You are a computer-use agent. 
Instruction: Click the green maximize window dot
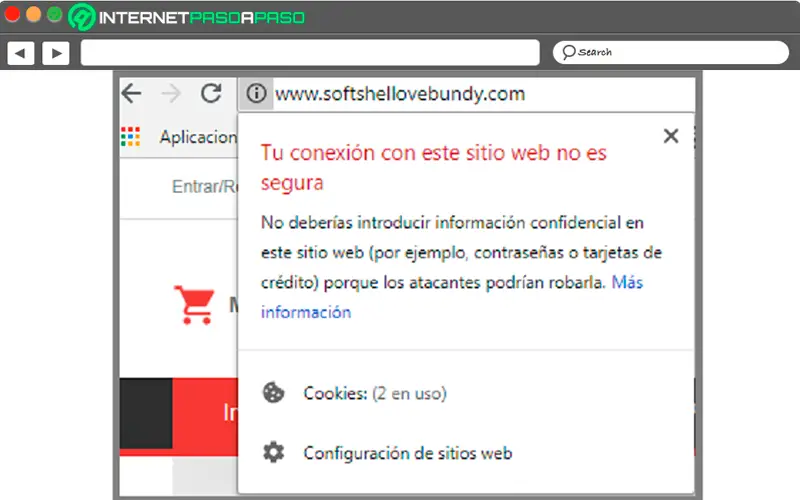tap(55, 14)
